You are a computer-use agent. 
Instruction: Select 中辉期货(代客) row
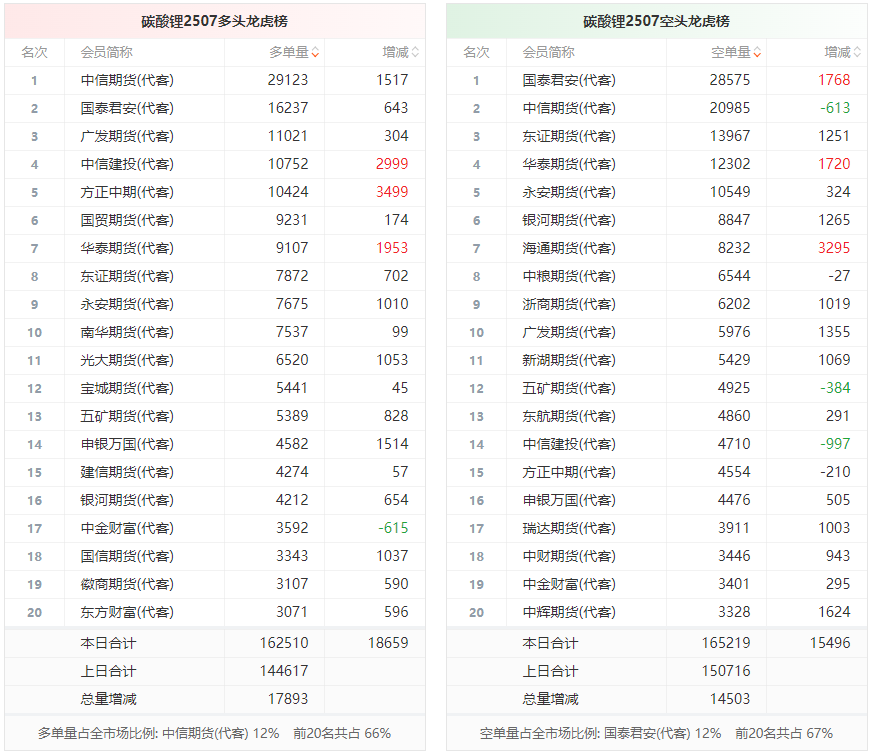click(657, 612)
